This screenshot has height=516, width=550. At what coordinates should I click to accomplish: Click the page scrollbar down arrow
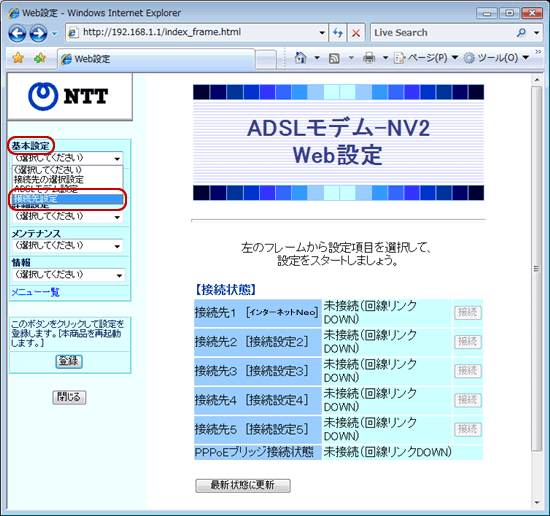(x=537, y=503)
